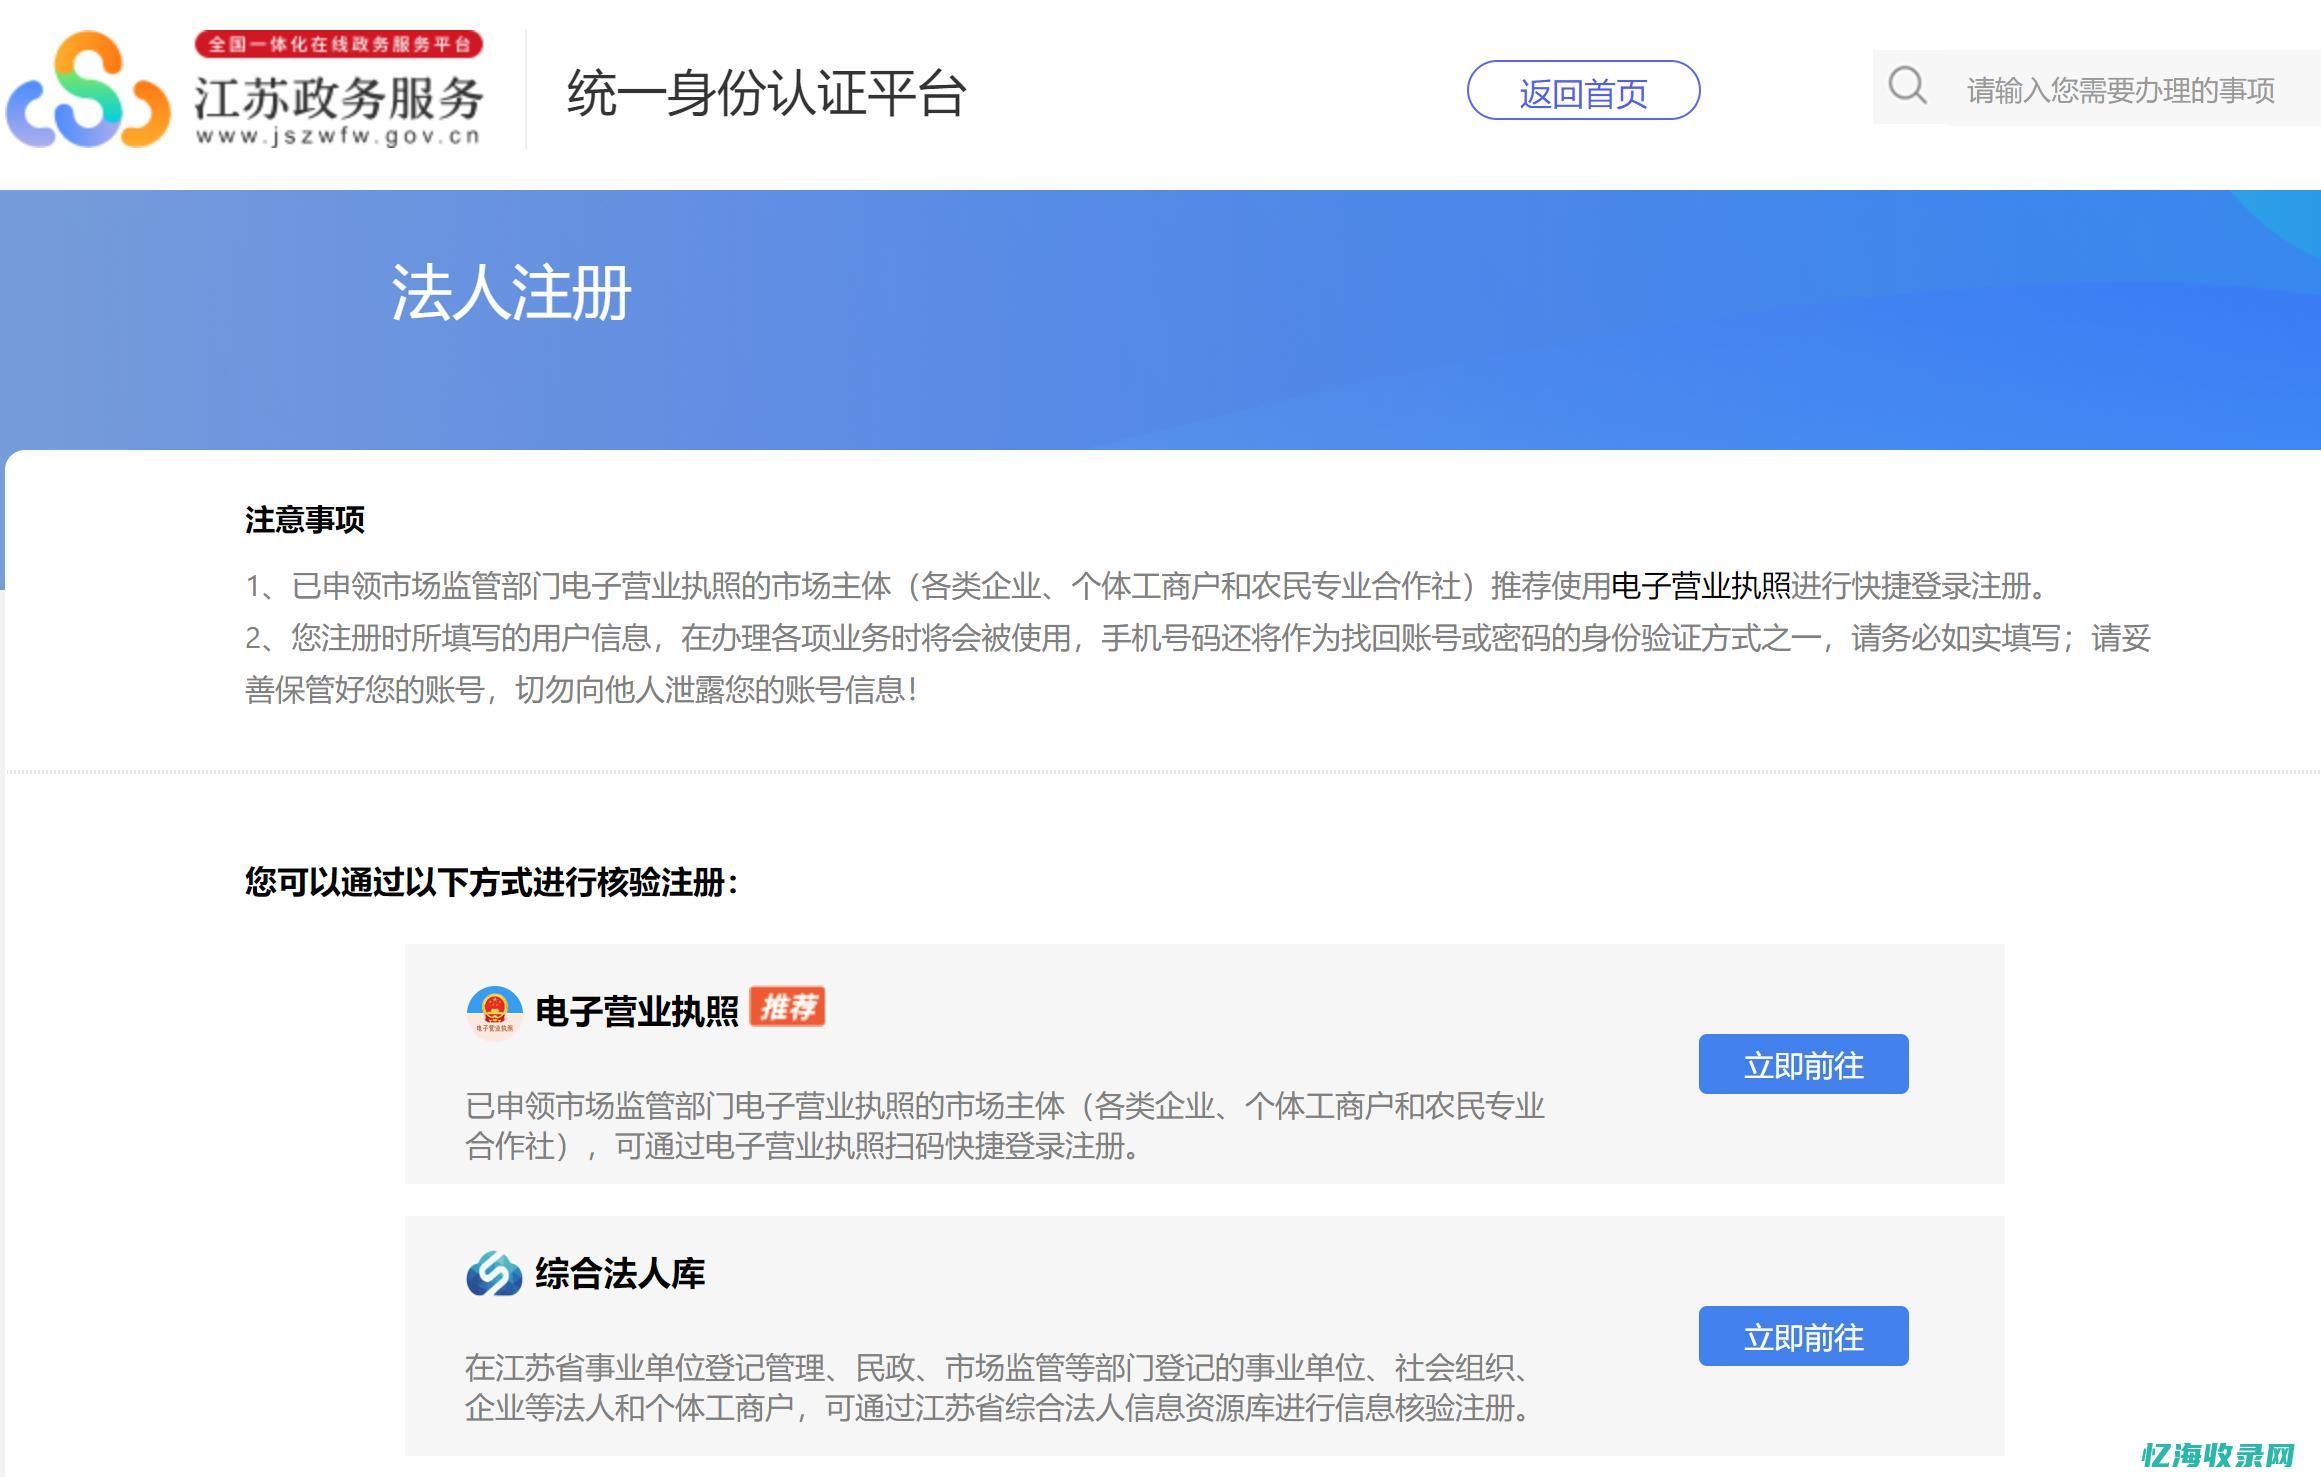Click the 返回首页 button
Image resolution: width=2321 pixels, height=1477 pixels.
point(1583,91)
